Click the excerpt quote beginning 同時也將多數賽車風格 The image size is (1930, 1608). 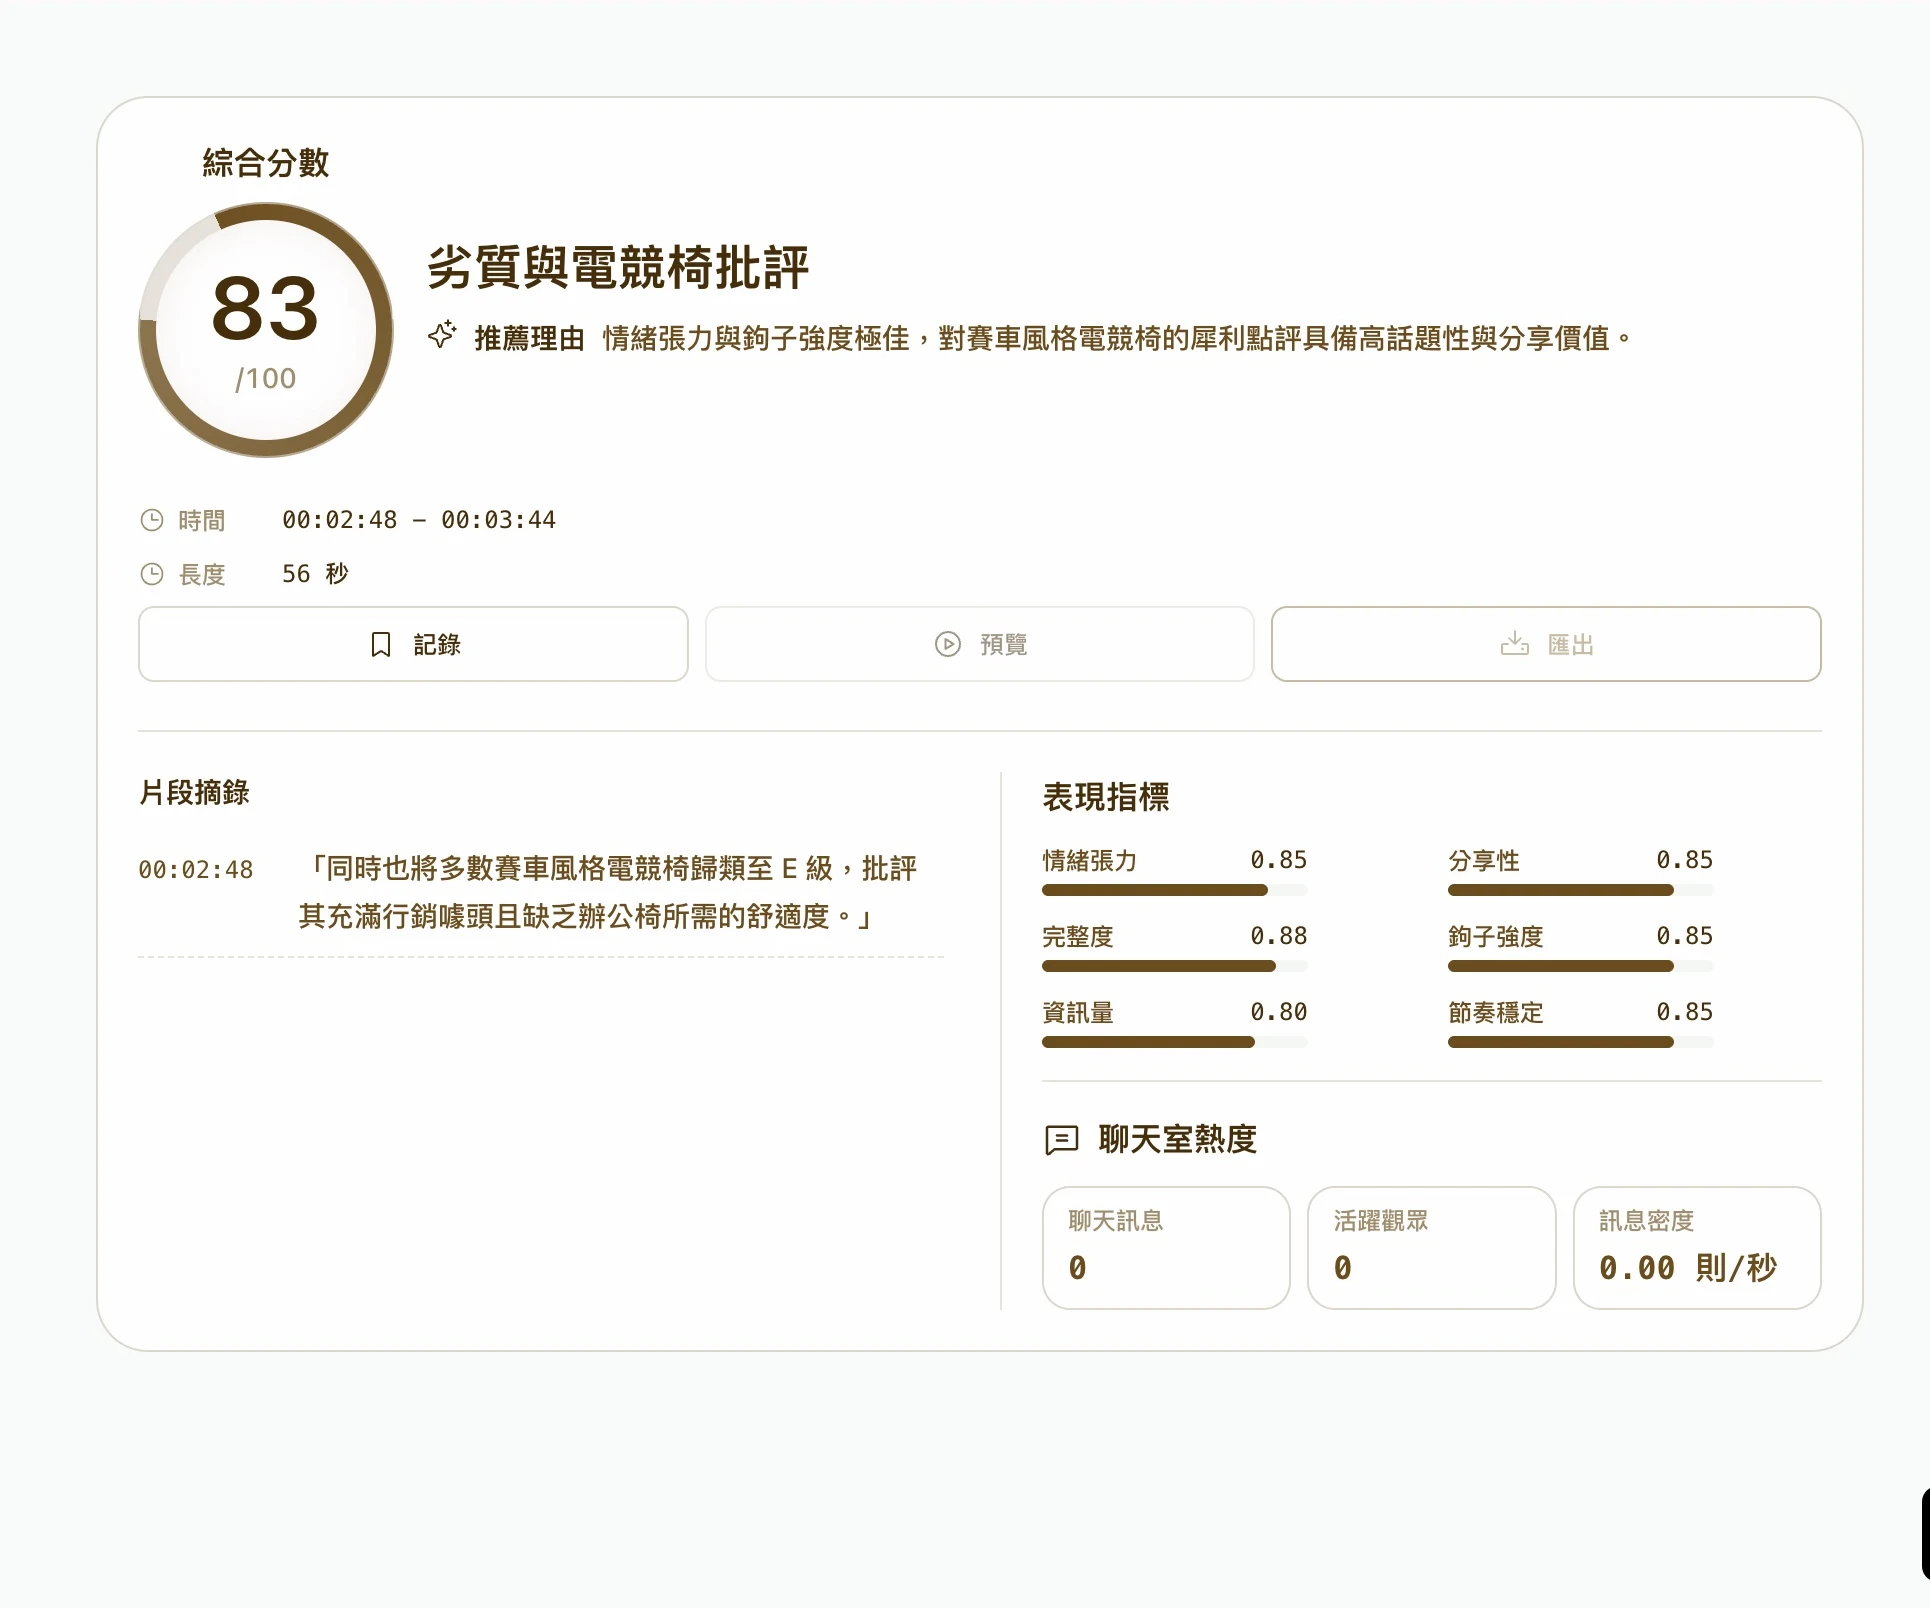(x=608, y=892)
